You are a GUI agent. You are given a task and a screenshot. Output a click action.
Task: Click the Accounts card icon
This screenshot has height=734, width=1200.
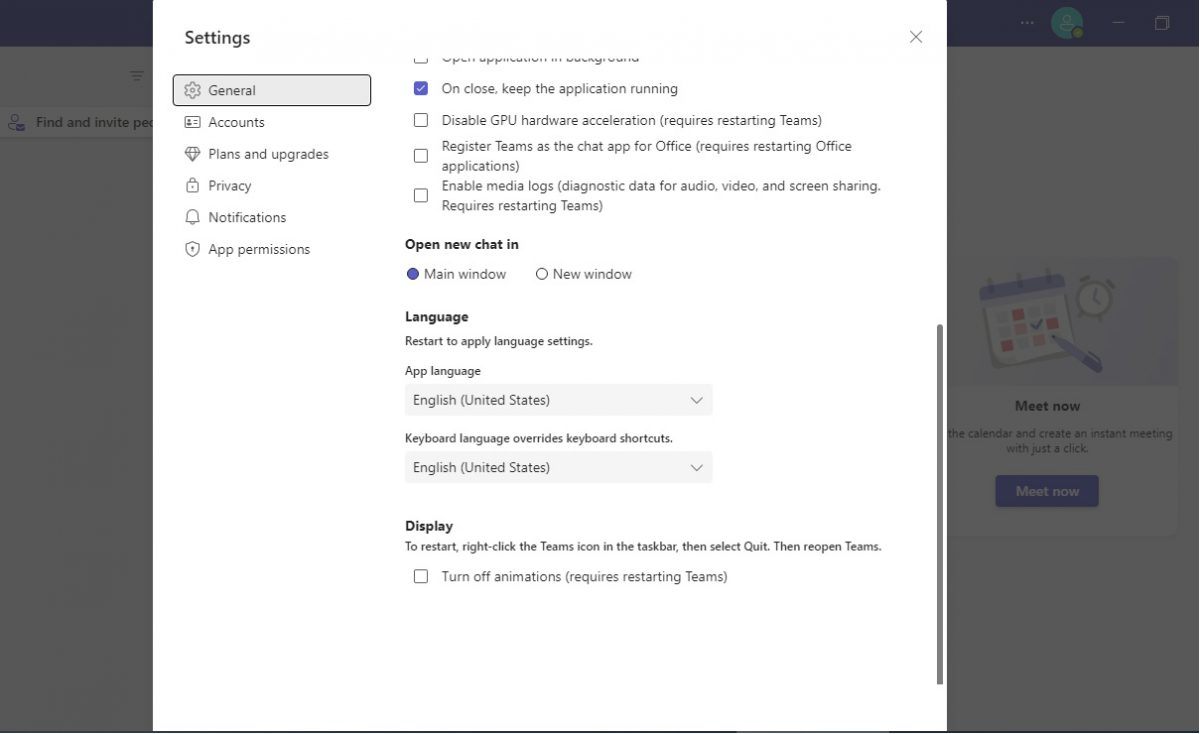[x=192, y=122]
